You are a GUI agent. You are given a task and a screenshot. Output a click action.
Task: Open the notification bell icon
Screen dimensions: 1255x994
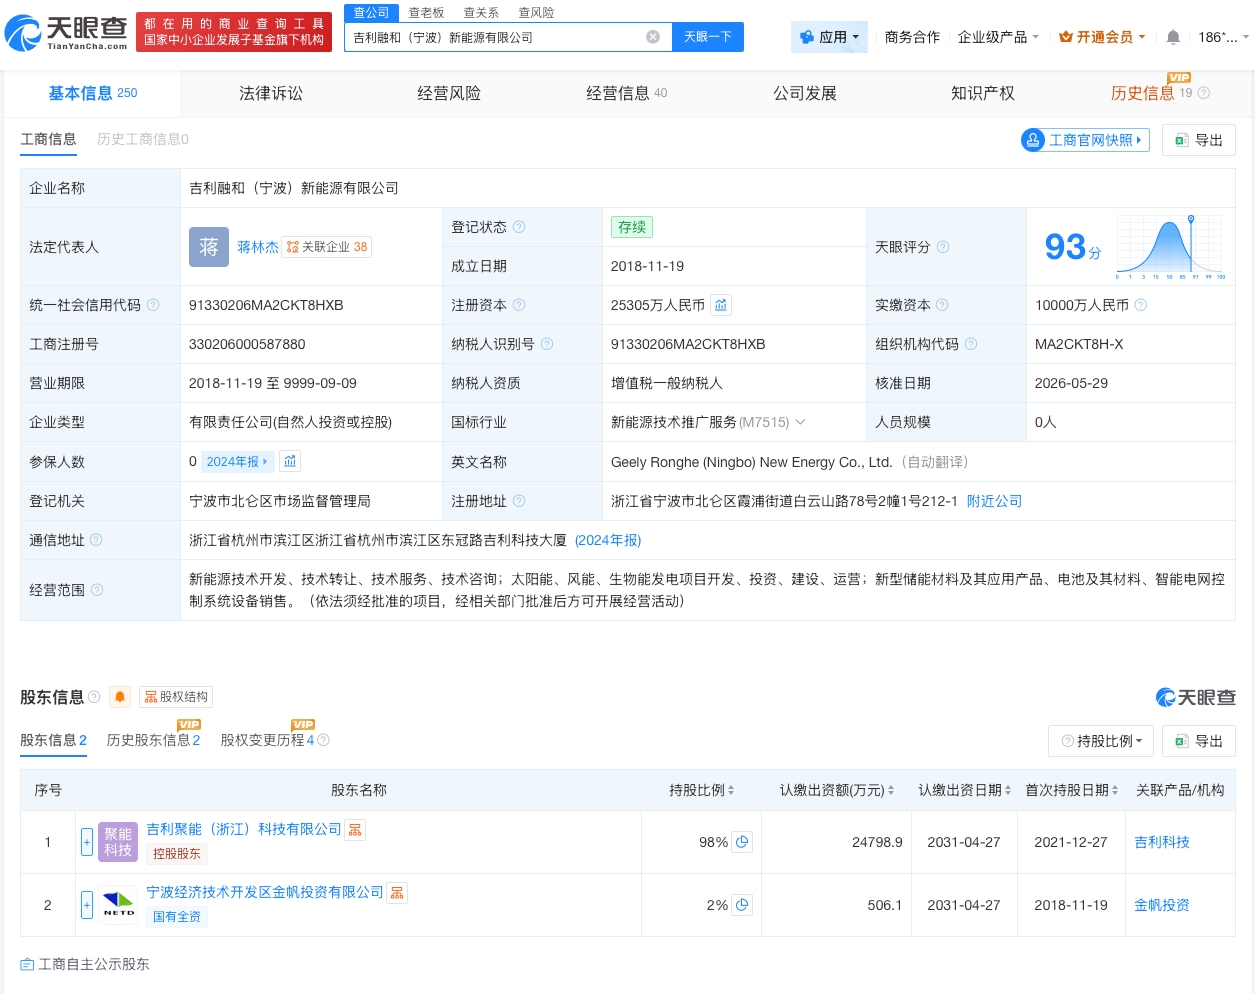[x=1173, y=37]
